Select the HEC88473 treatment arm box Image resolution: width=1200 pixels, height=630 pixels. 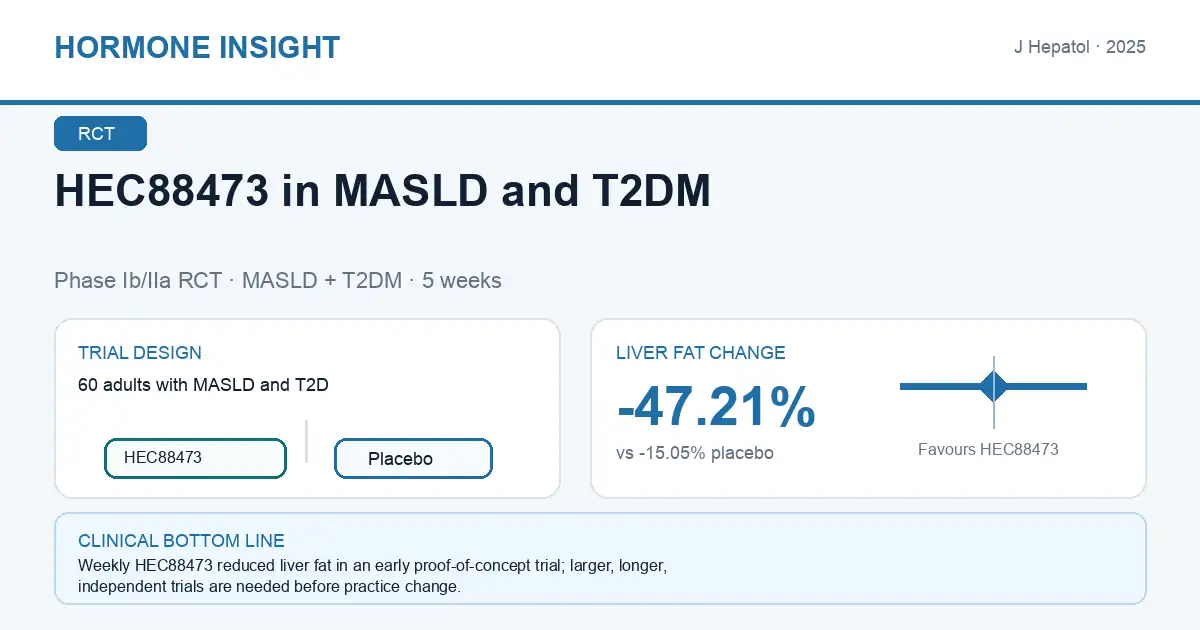(x=195, y=458)
